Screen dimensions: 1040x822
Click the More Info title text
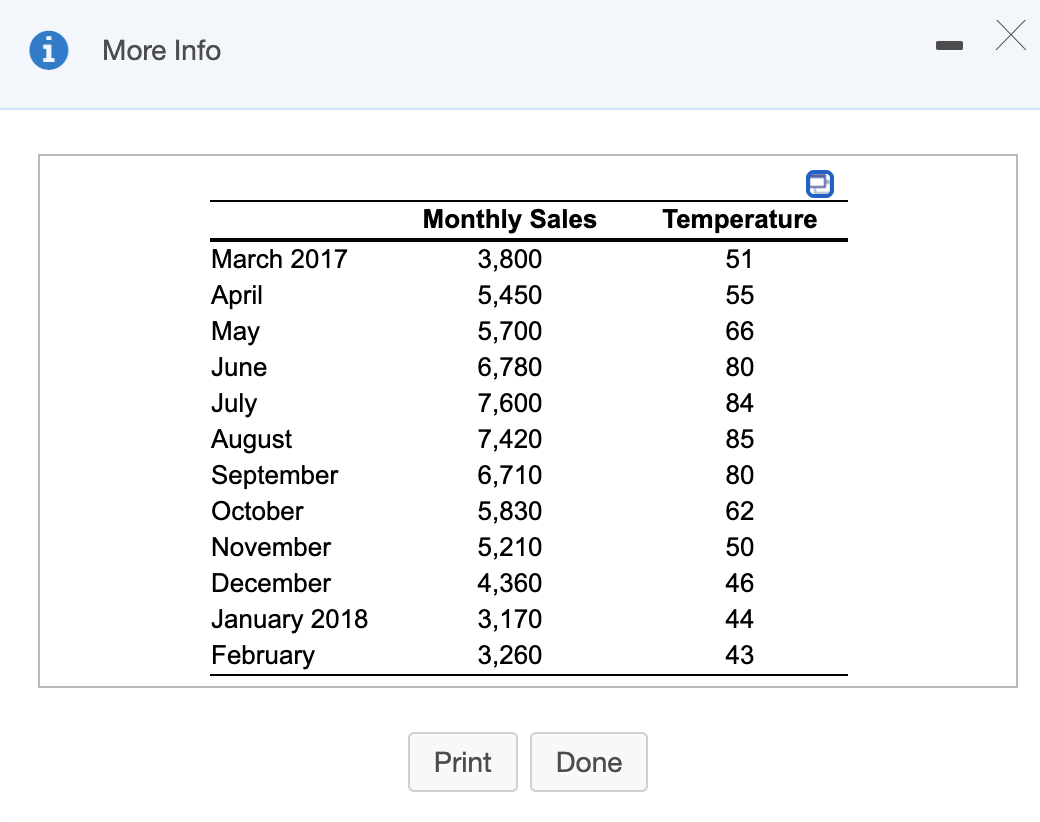(x=161, y=50)
